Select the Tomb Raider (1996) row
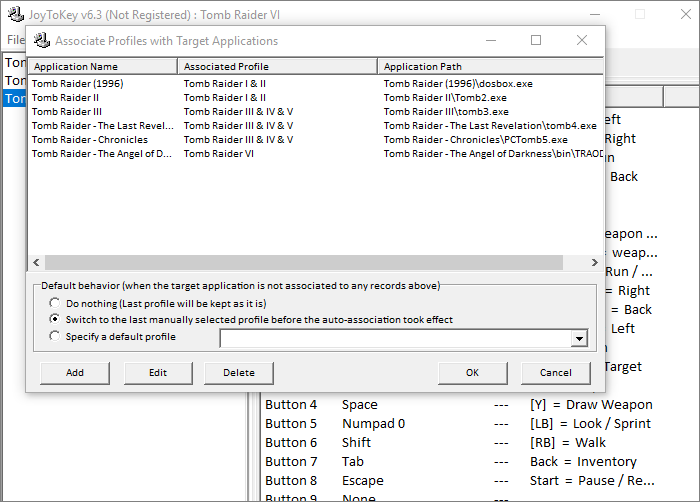700x502 pixels. point(78,84)
